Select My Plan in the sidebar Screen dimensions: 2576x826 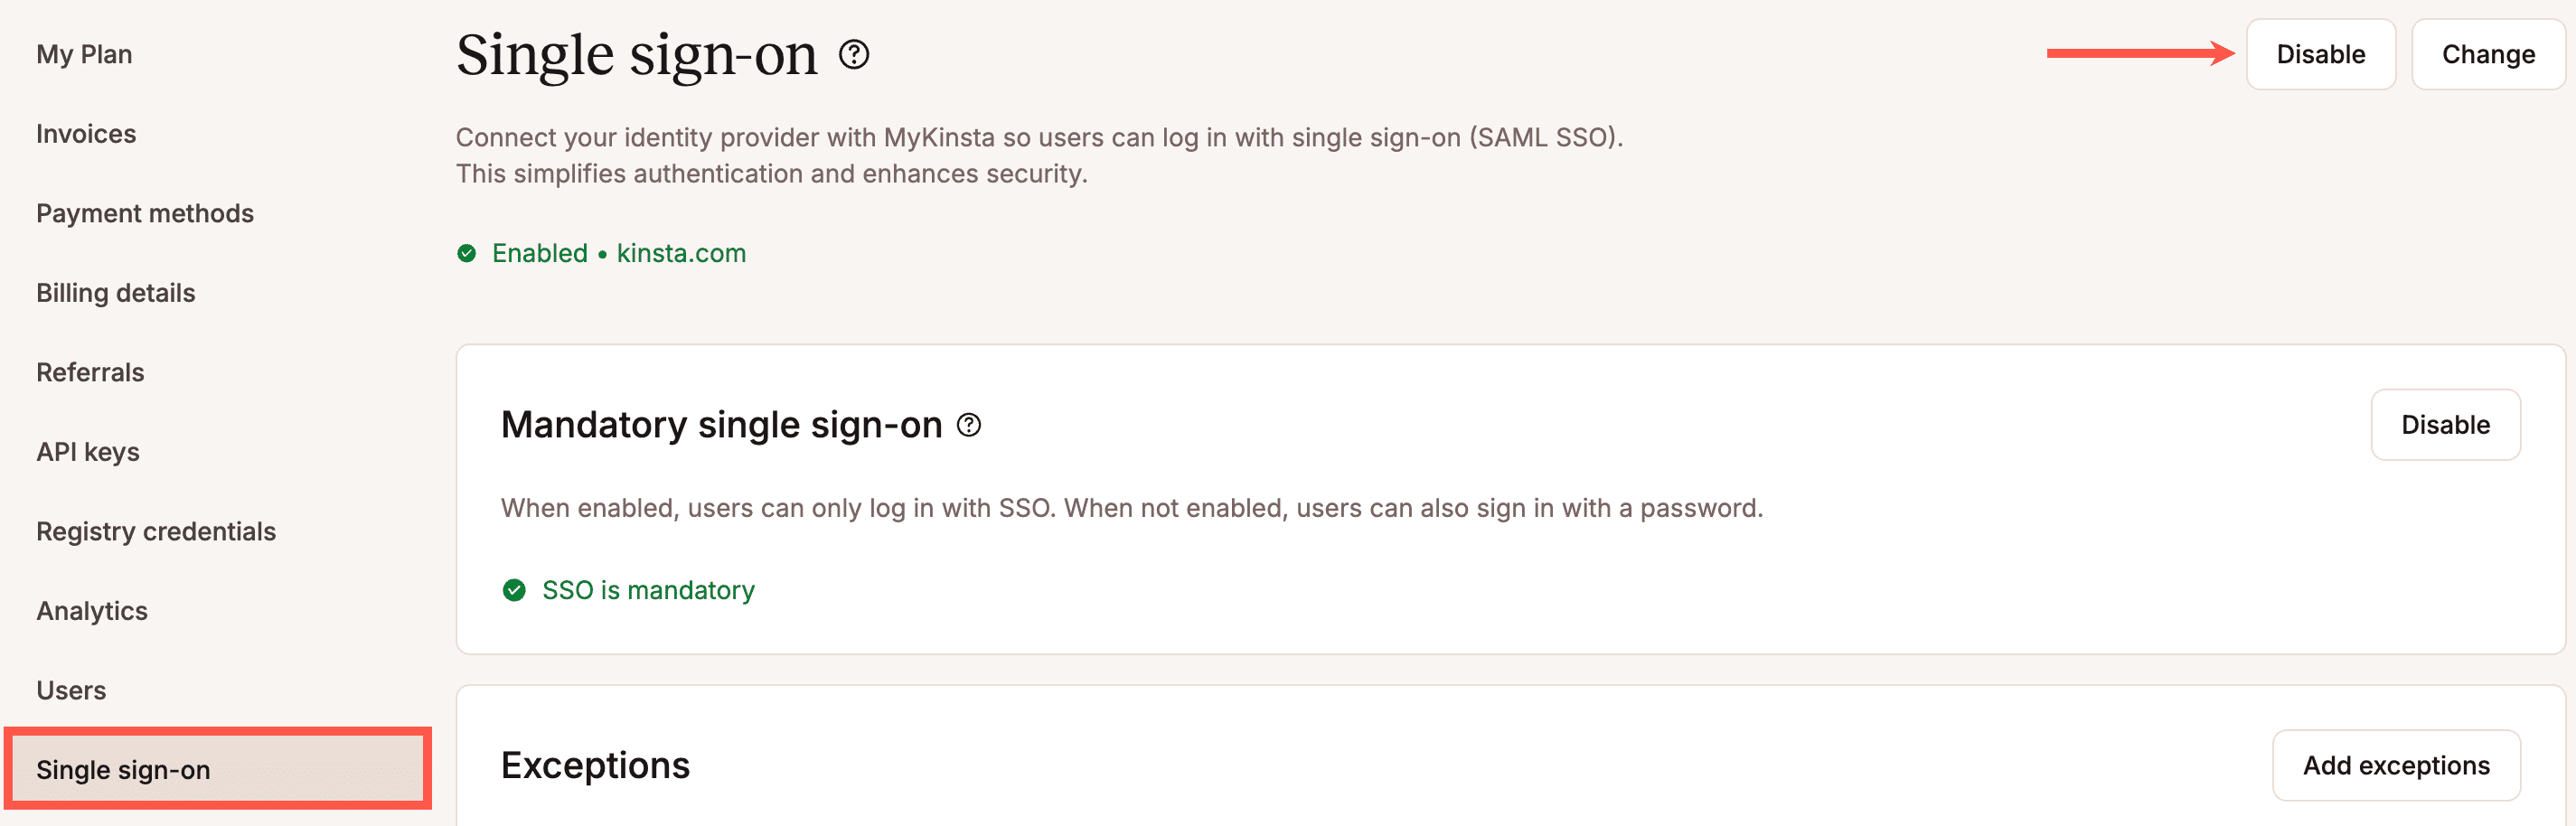pyautogui.click(x=84, y=54)
